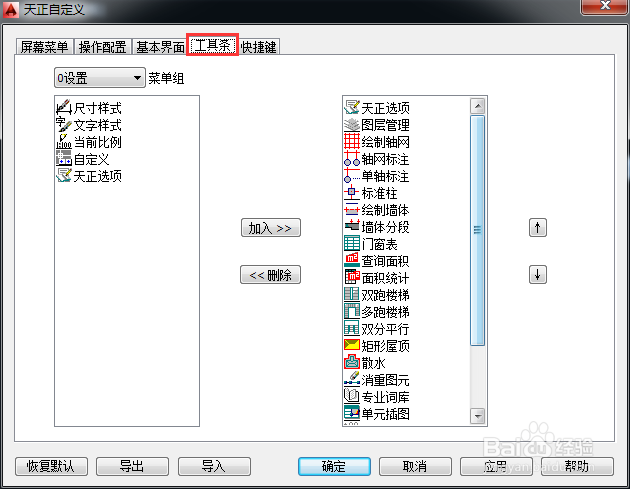Select the 绘制墙体 wall icon
630x489 pixels.
pyautogui.click(x=352, y=209)
